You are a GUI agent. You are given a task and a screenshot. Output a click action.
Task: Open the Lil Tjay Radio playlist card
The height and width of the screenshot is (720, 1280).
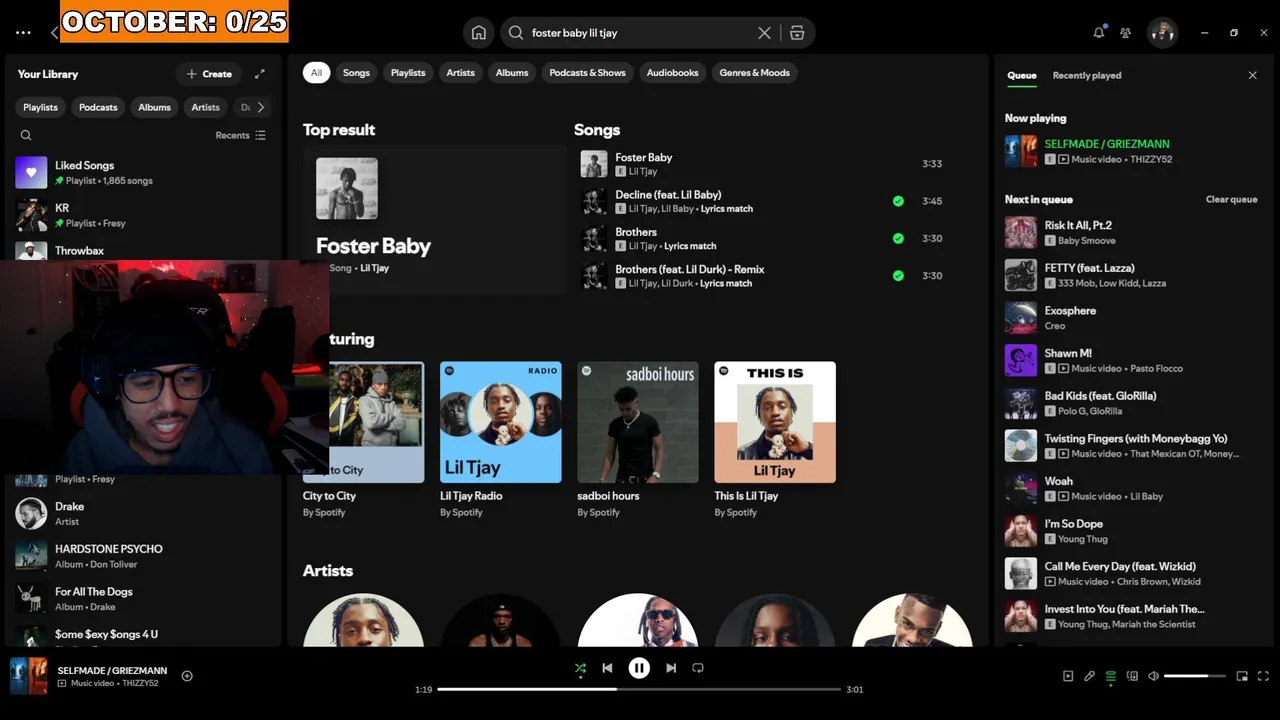501,440
